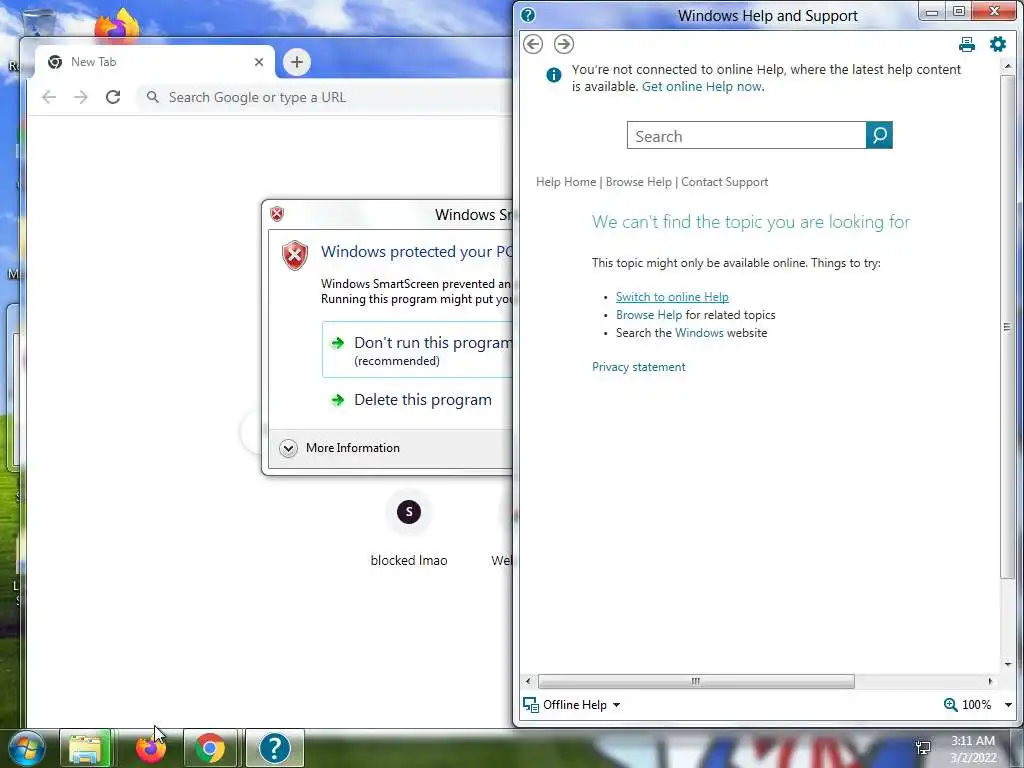The height and width of the screenshot is (768, 1024).
Task: Click the network icon in system tray
Action: 923,748
